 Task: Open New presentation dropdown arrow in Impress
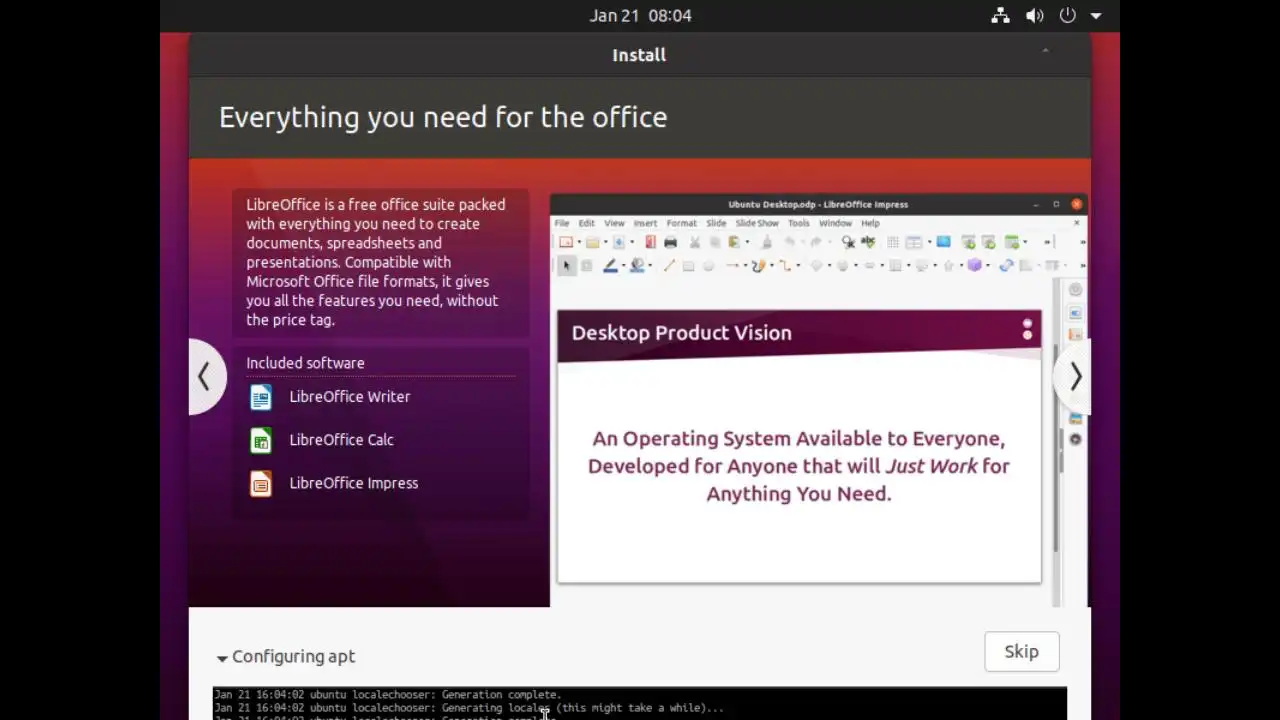[x=579, y=243]
